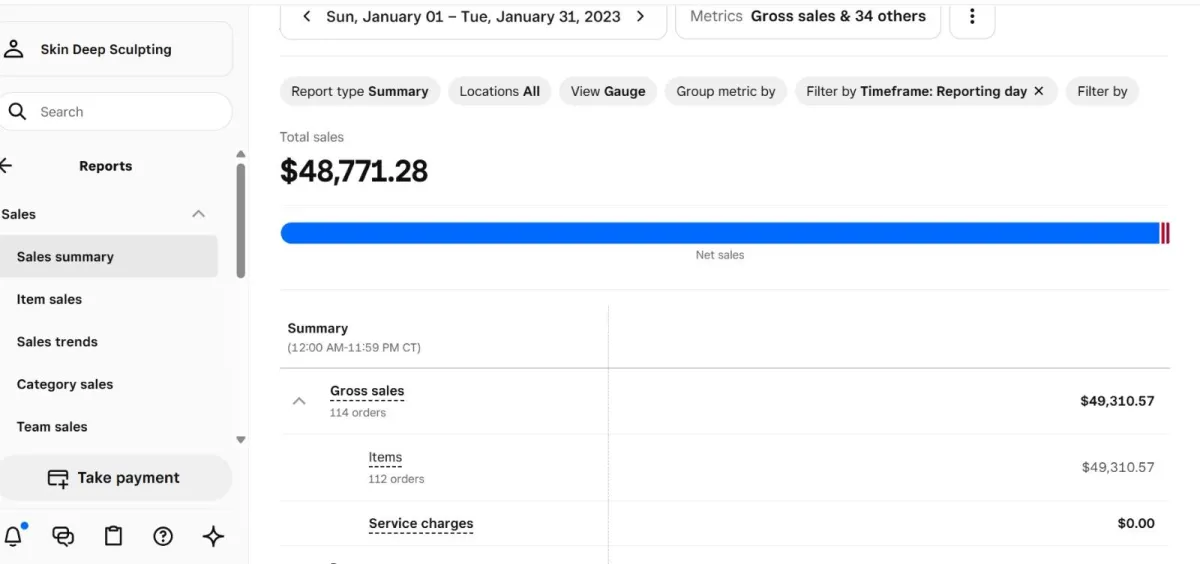Click the clipboard icon in bottom bar
The width and height of the screenshot is (1200, 564).
[114, 537]
